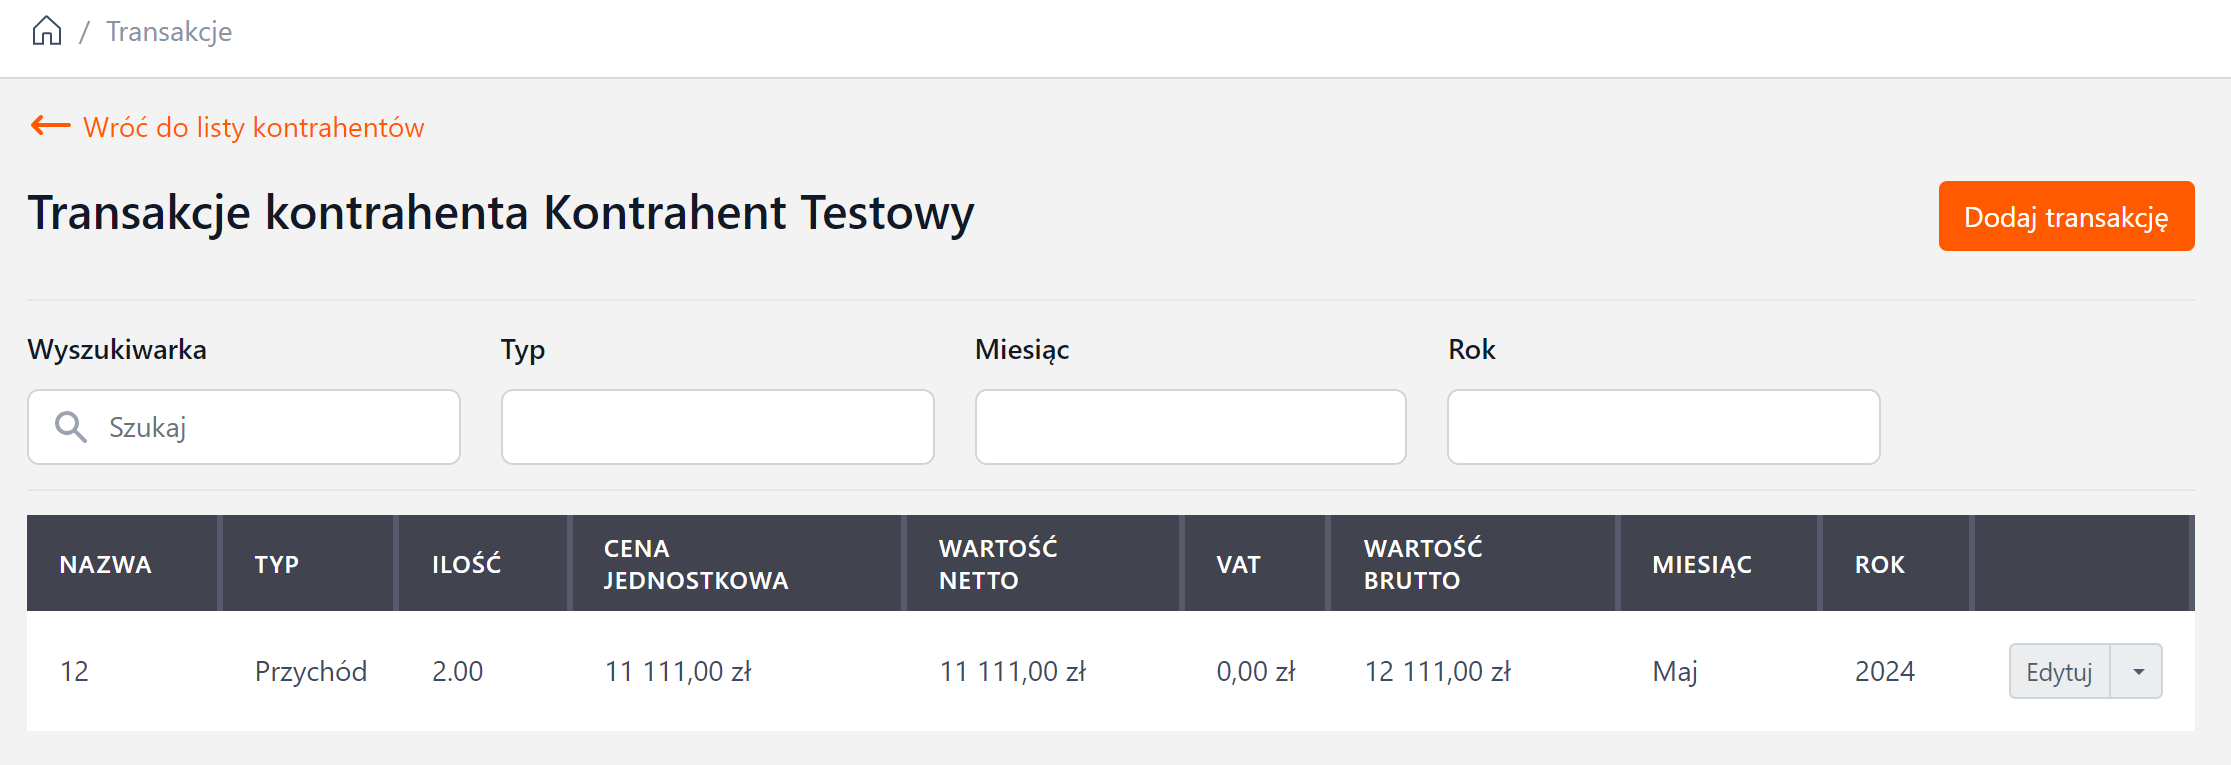Viewport: 2231px width, 765px height.
Task: Focus the Szukaj search input field
Action: [270, 427]
